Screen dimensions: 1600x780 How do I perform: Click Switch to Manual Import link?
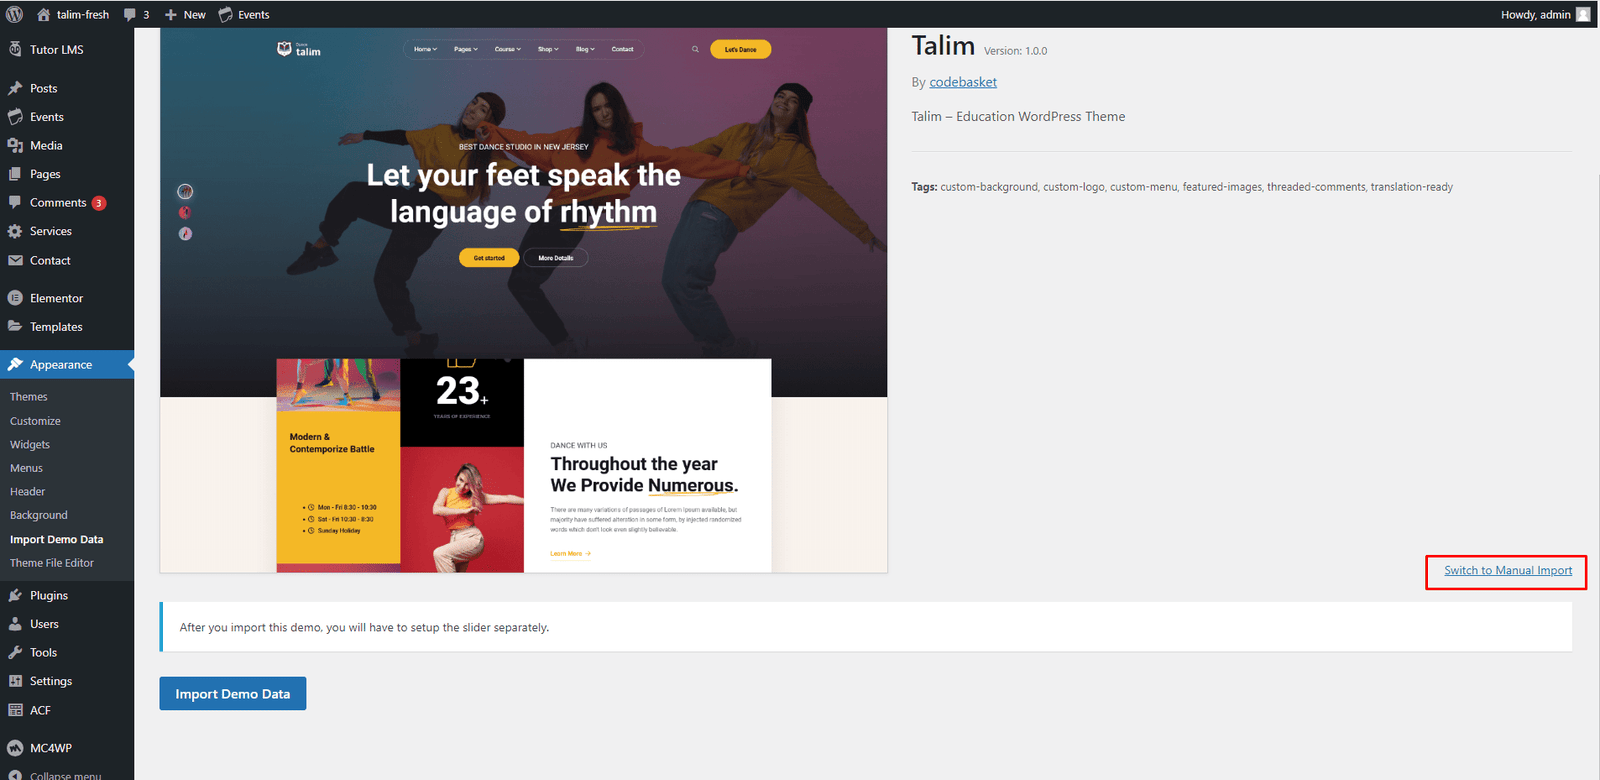[1508, 570]
